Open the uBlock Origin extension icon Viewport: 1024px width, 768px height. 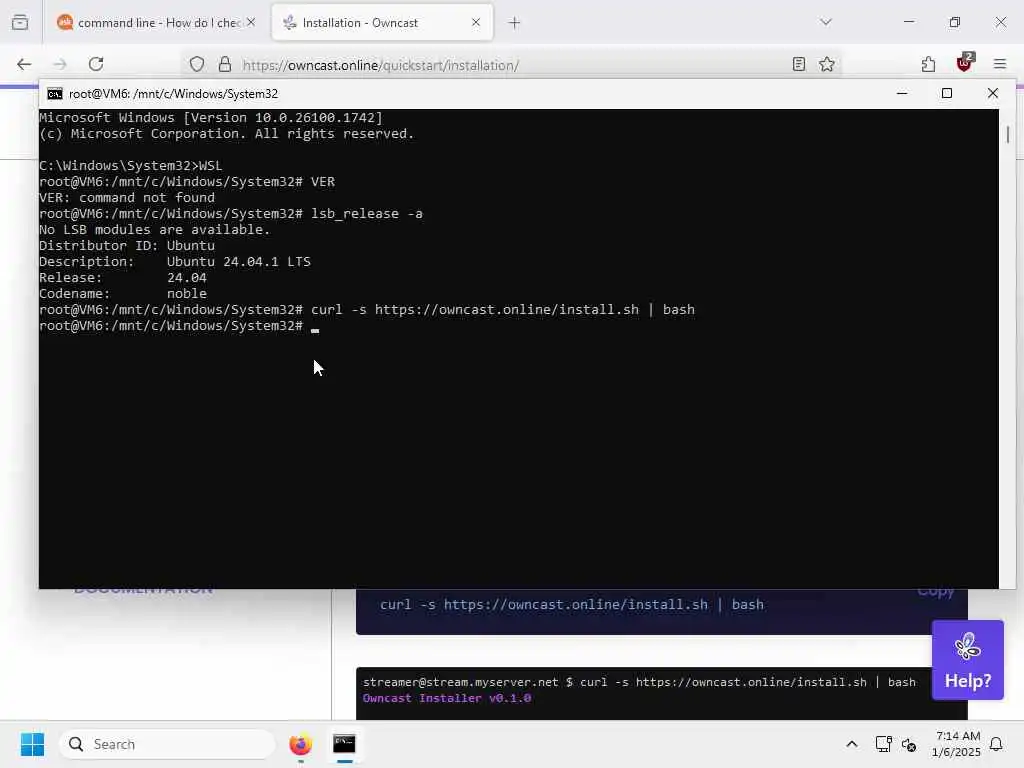click(965, 63)
